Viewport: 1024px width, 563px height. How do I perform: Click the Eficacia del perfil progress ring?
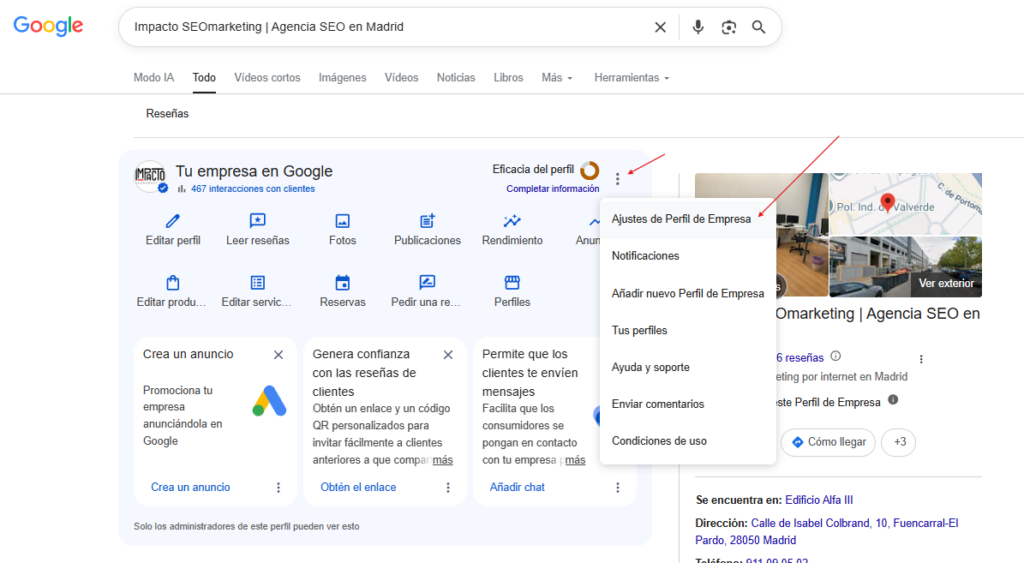pos(589,170)
